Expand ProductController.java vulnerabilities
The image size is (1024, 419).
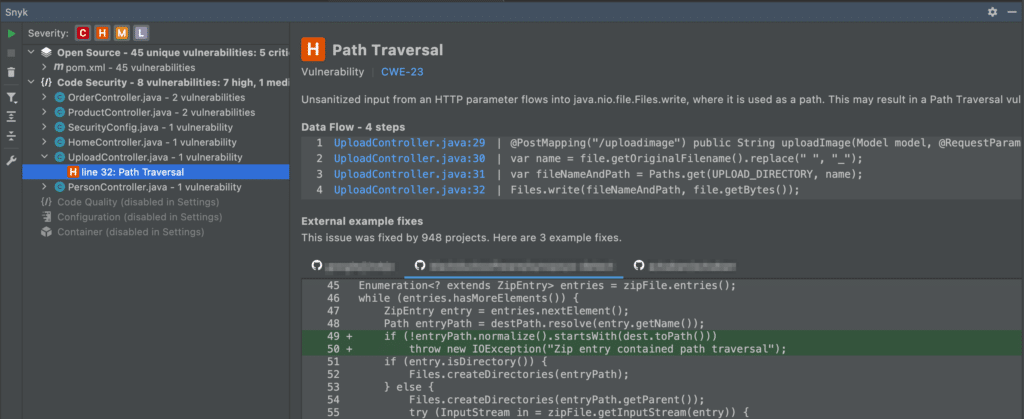coord(44,112)
